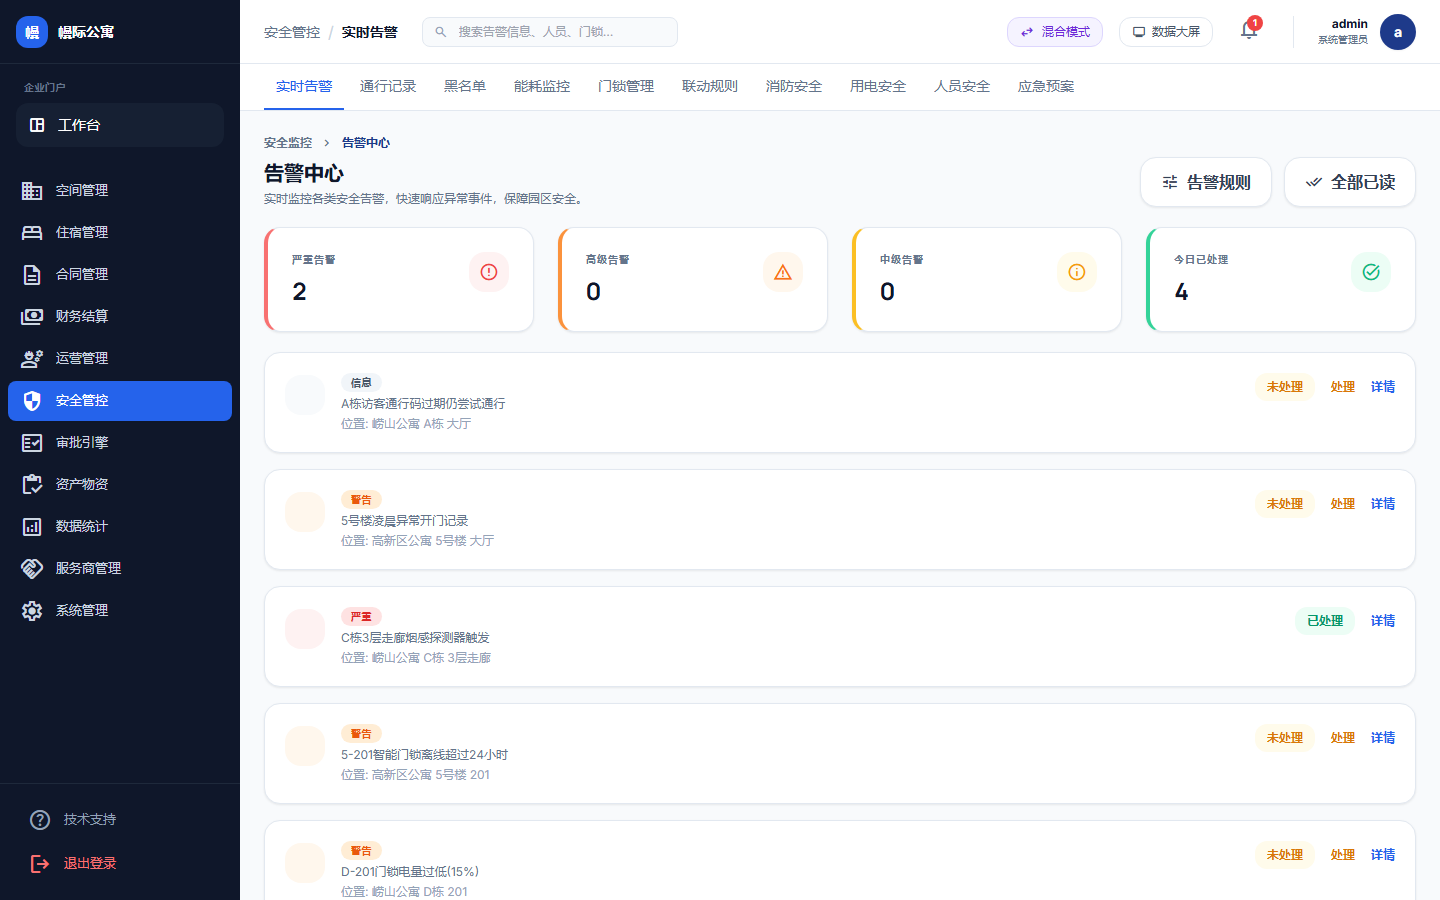Switch to the 通行记录 tab
The width and height of the screenshot is (1440, 900).
coord(388,86)
